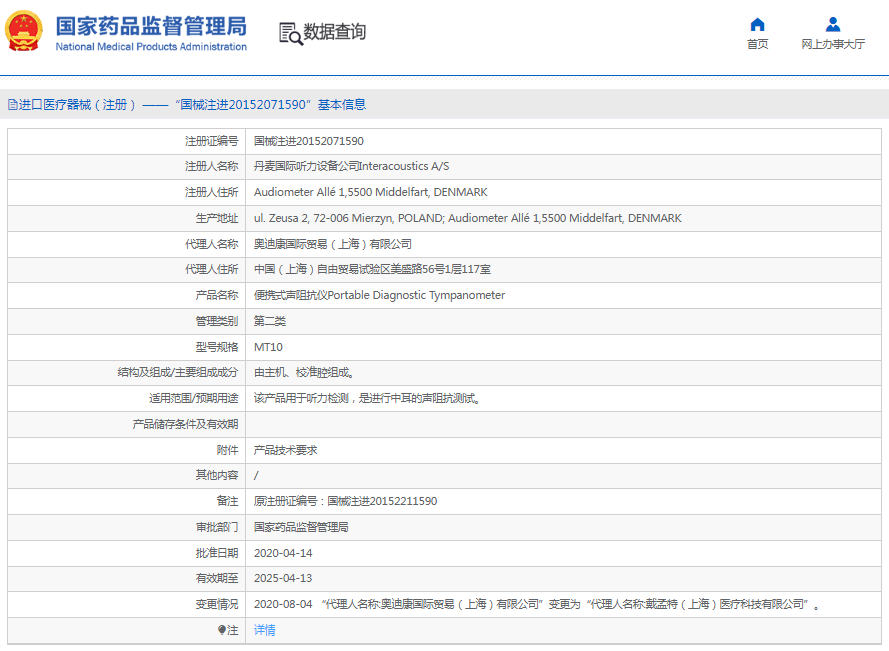Screen dimensions: 889x651
Task: Click the 数据查询 heading text
Action: click(x=335, y=32)
